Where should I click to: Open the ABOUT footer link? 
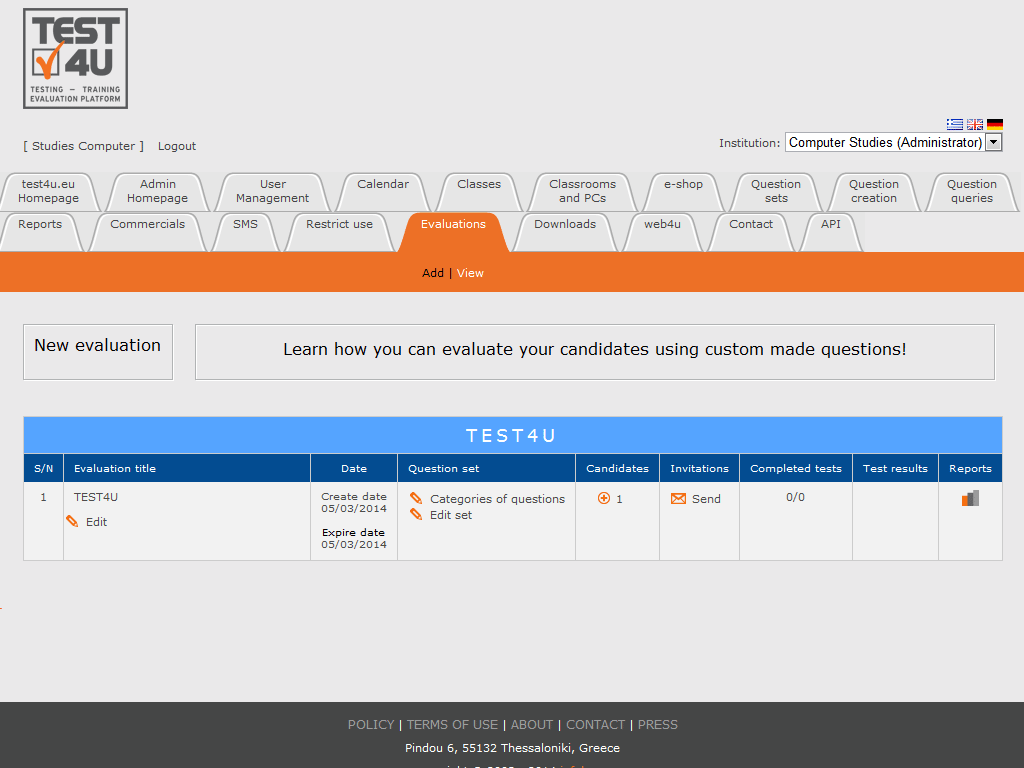click(x=532, y=725)
